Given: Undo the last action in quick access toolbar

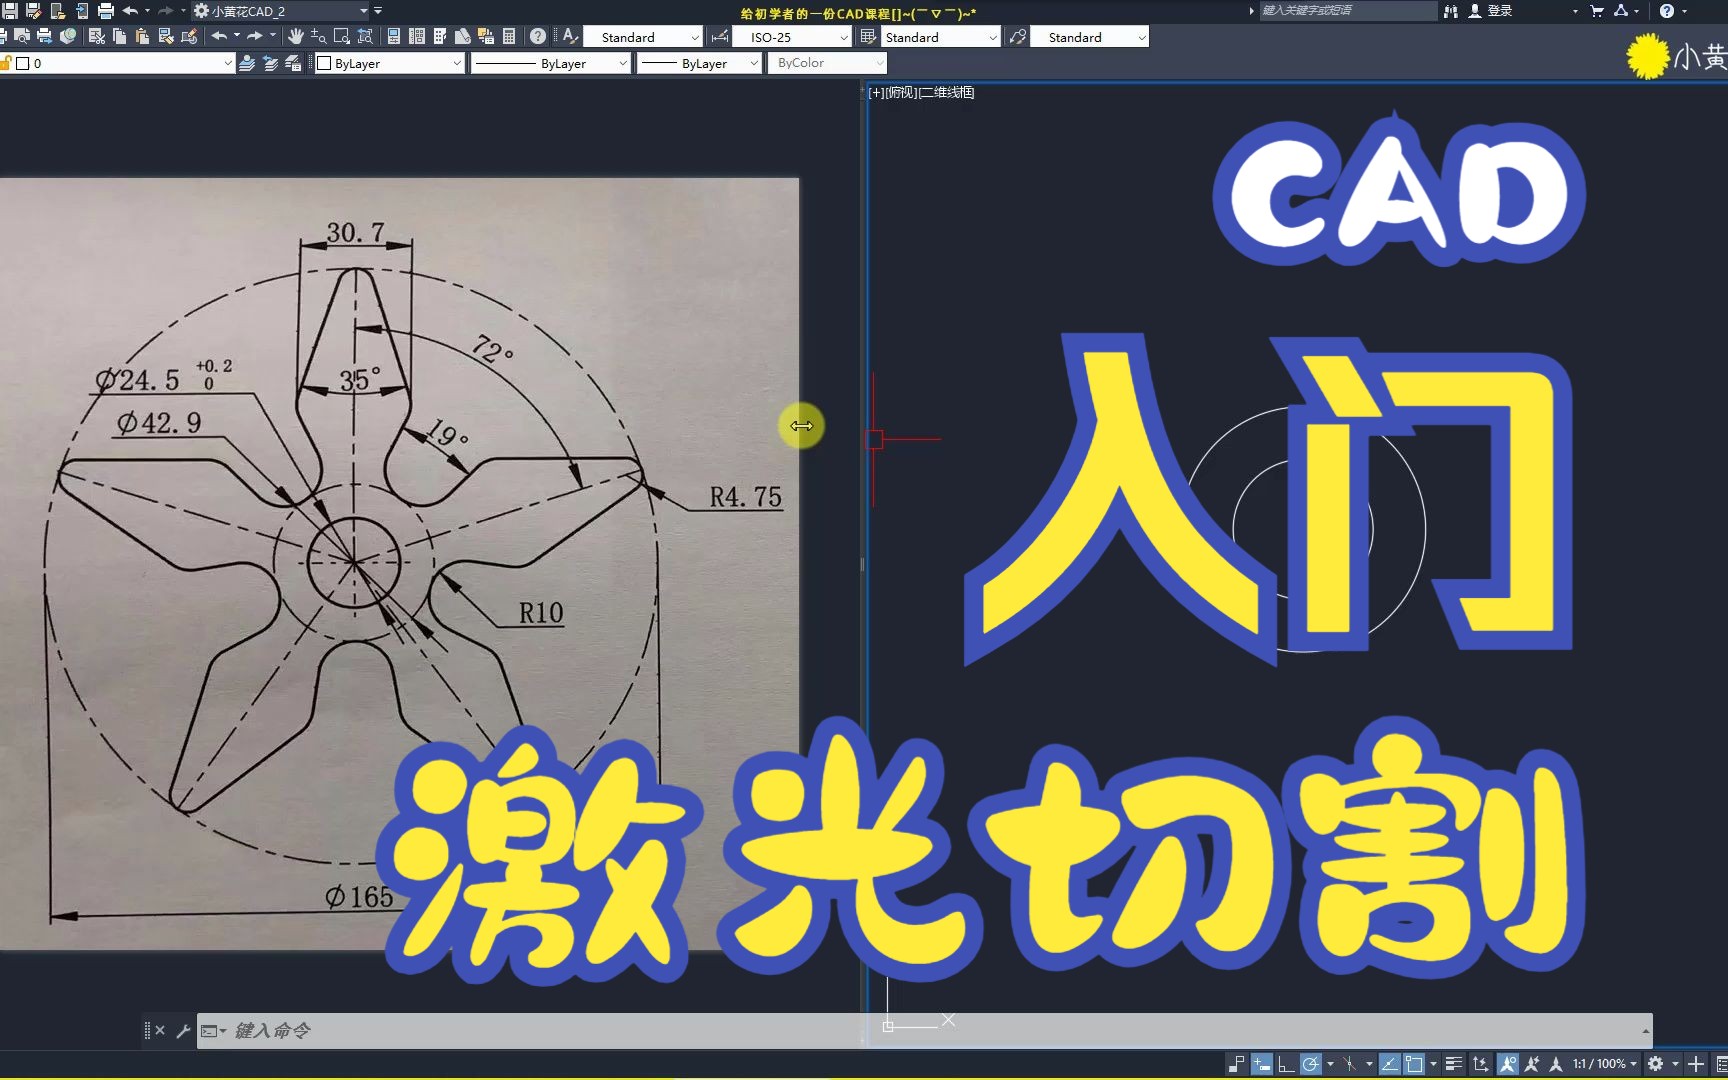Looking at the screenshot, I should 130,11.
